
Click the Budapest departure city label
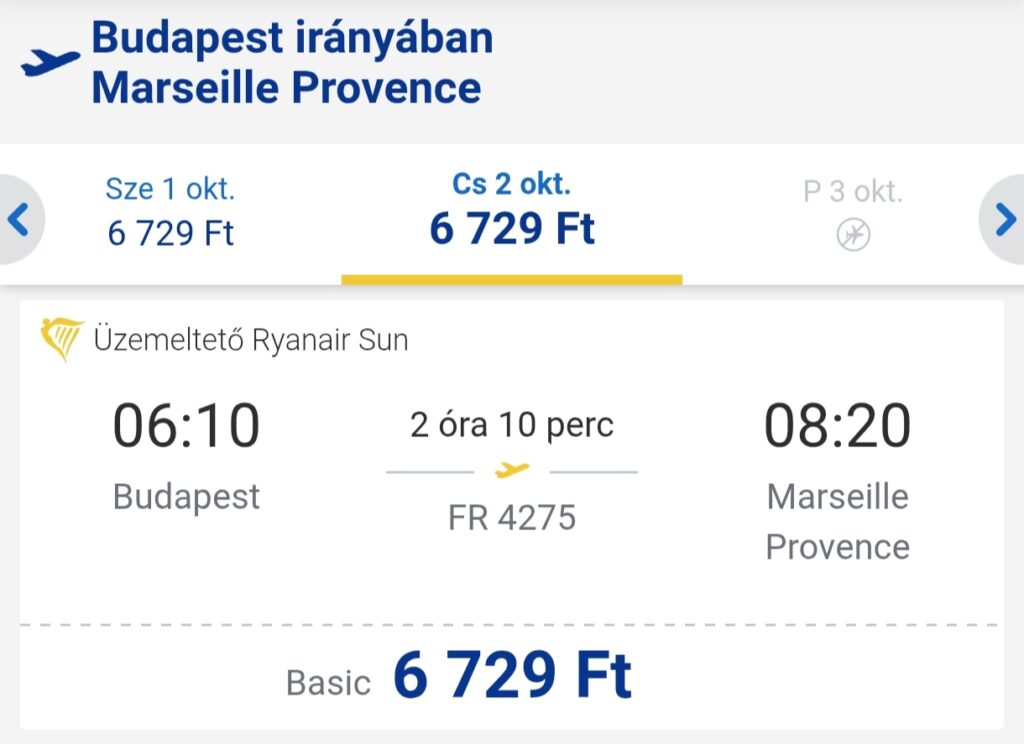(x=187, y=497)
